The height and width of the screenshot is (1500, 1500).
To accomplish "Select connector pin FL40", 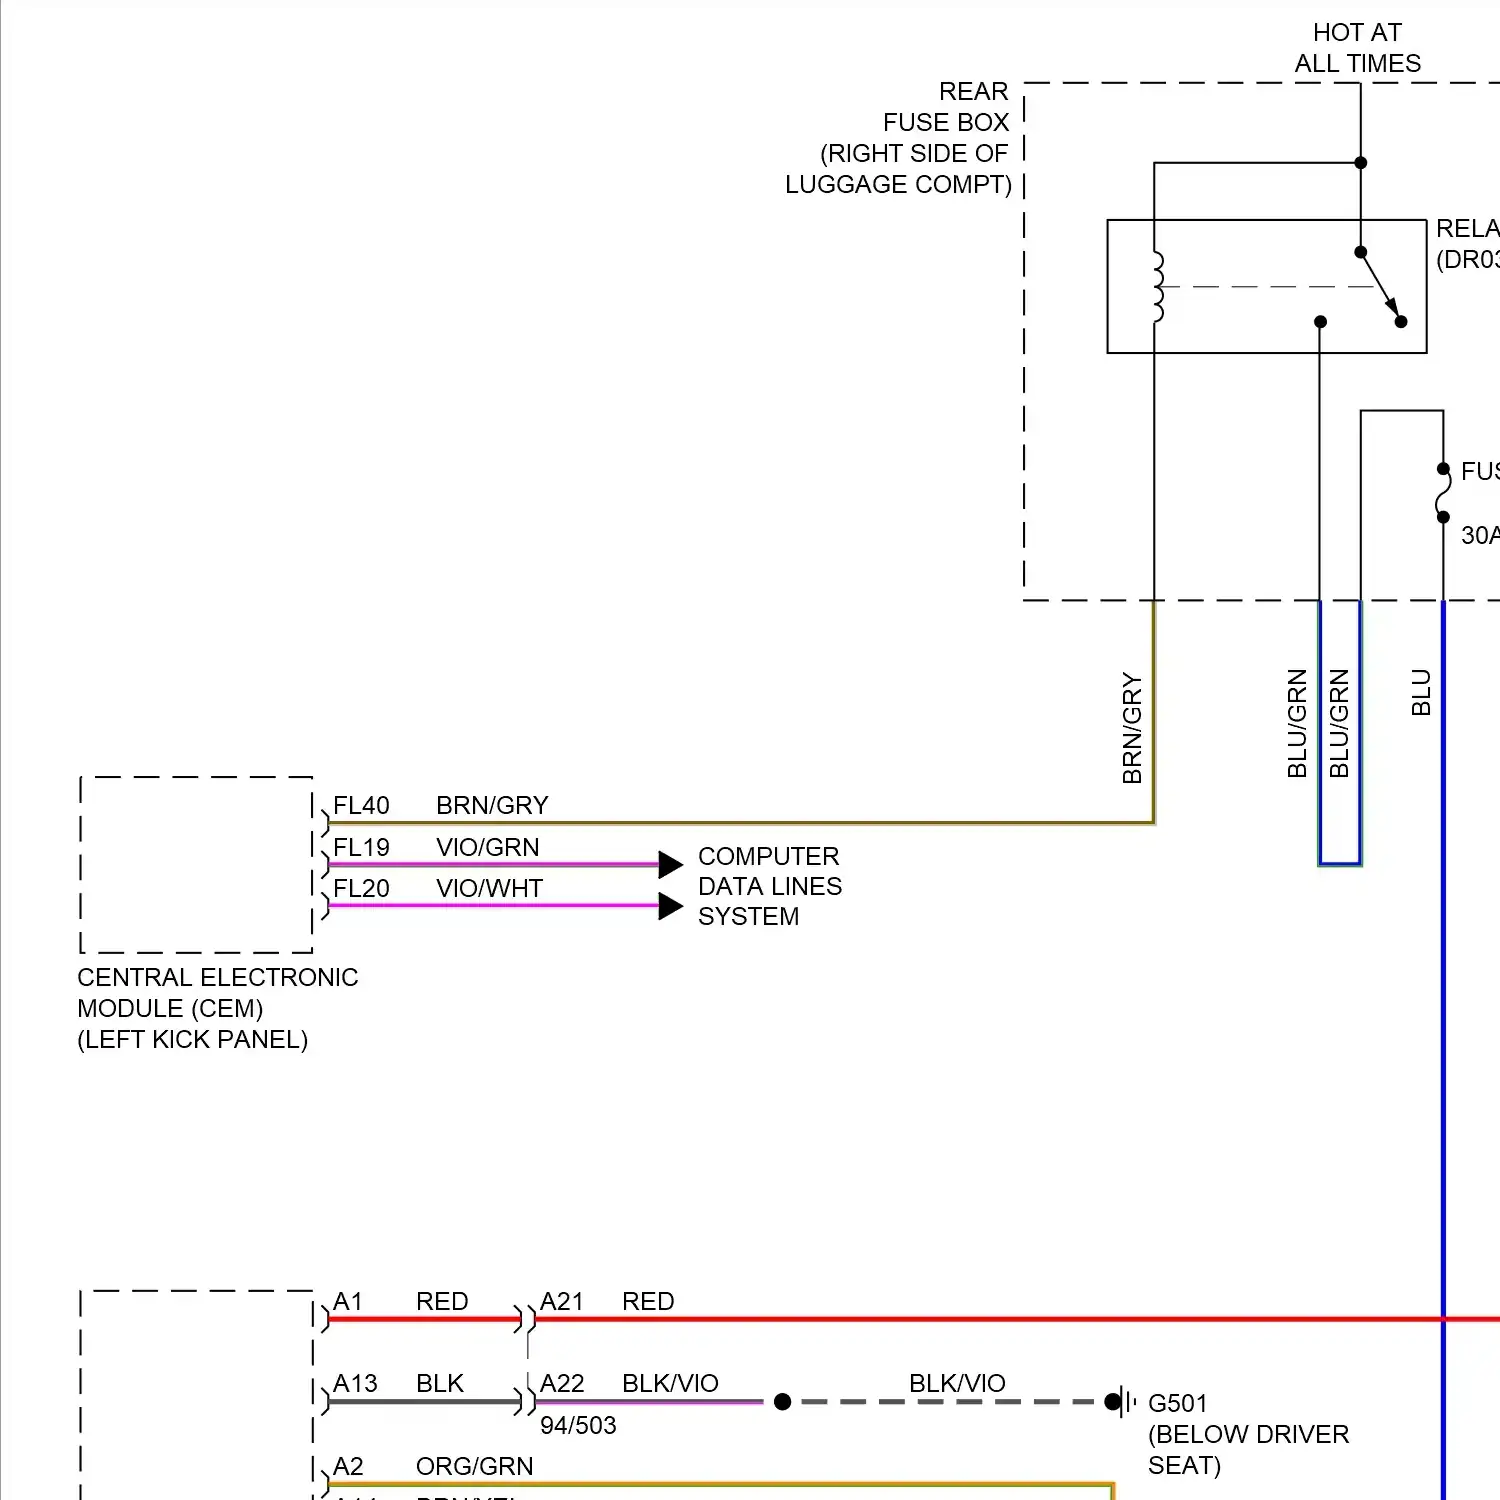I will [x=361, y=806].
